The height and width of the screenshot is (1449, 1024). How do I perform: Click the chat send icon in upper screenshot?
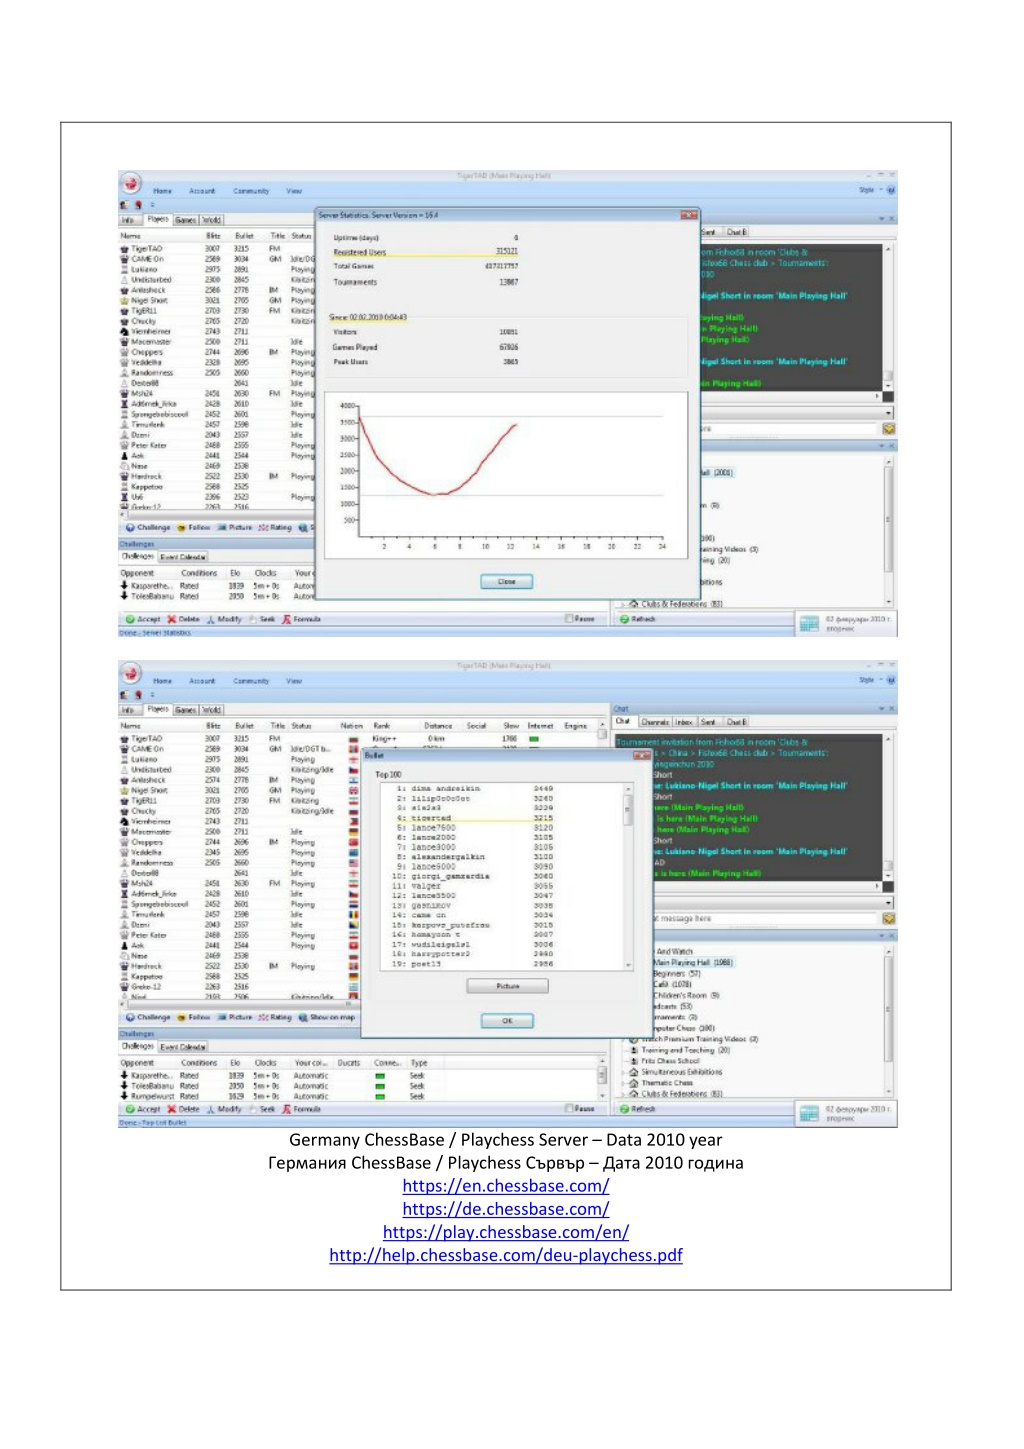coord(888,428)
